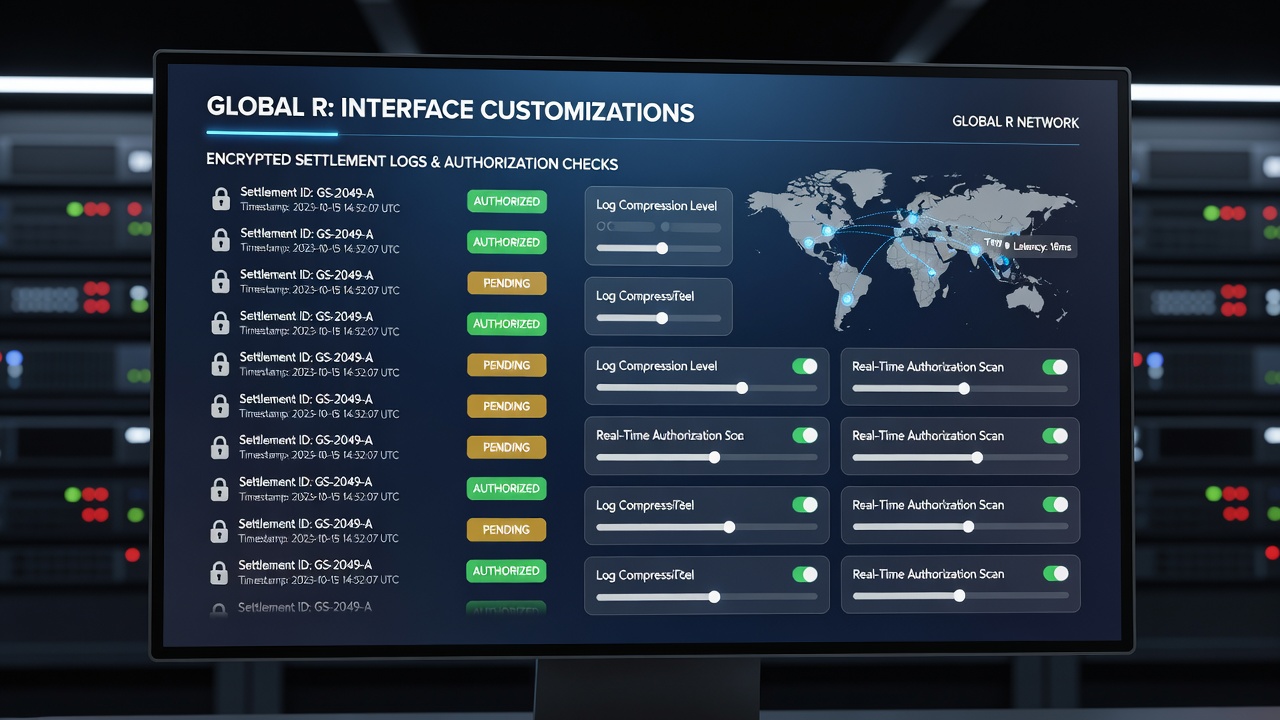Click Settlement ID text beside last full AUTHORIZED badge
The height and width of the screenshot is (720, 1280).
coord(306,565)
